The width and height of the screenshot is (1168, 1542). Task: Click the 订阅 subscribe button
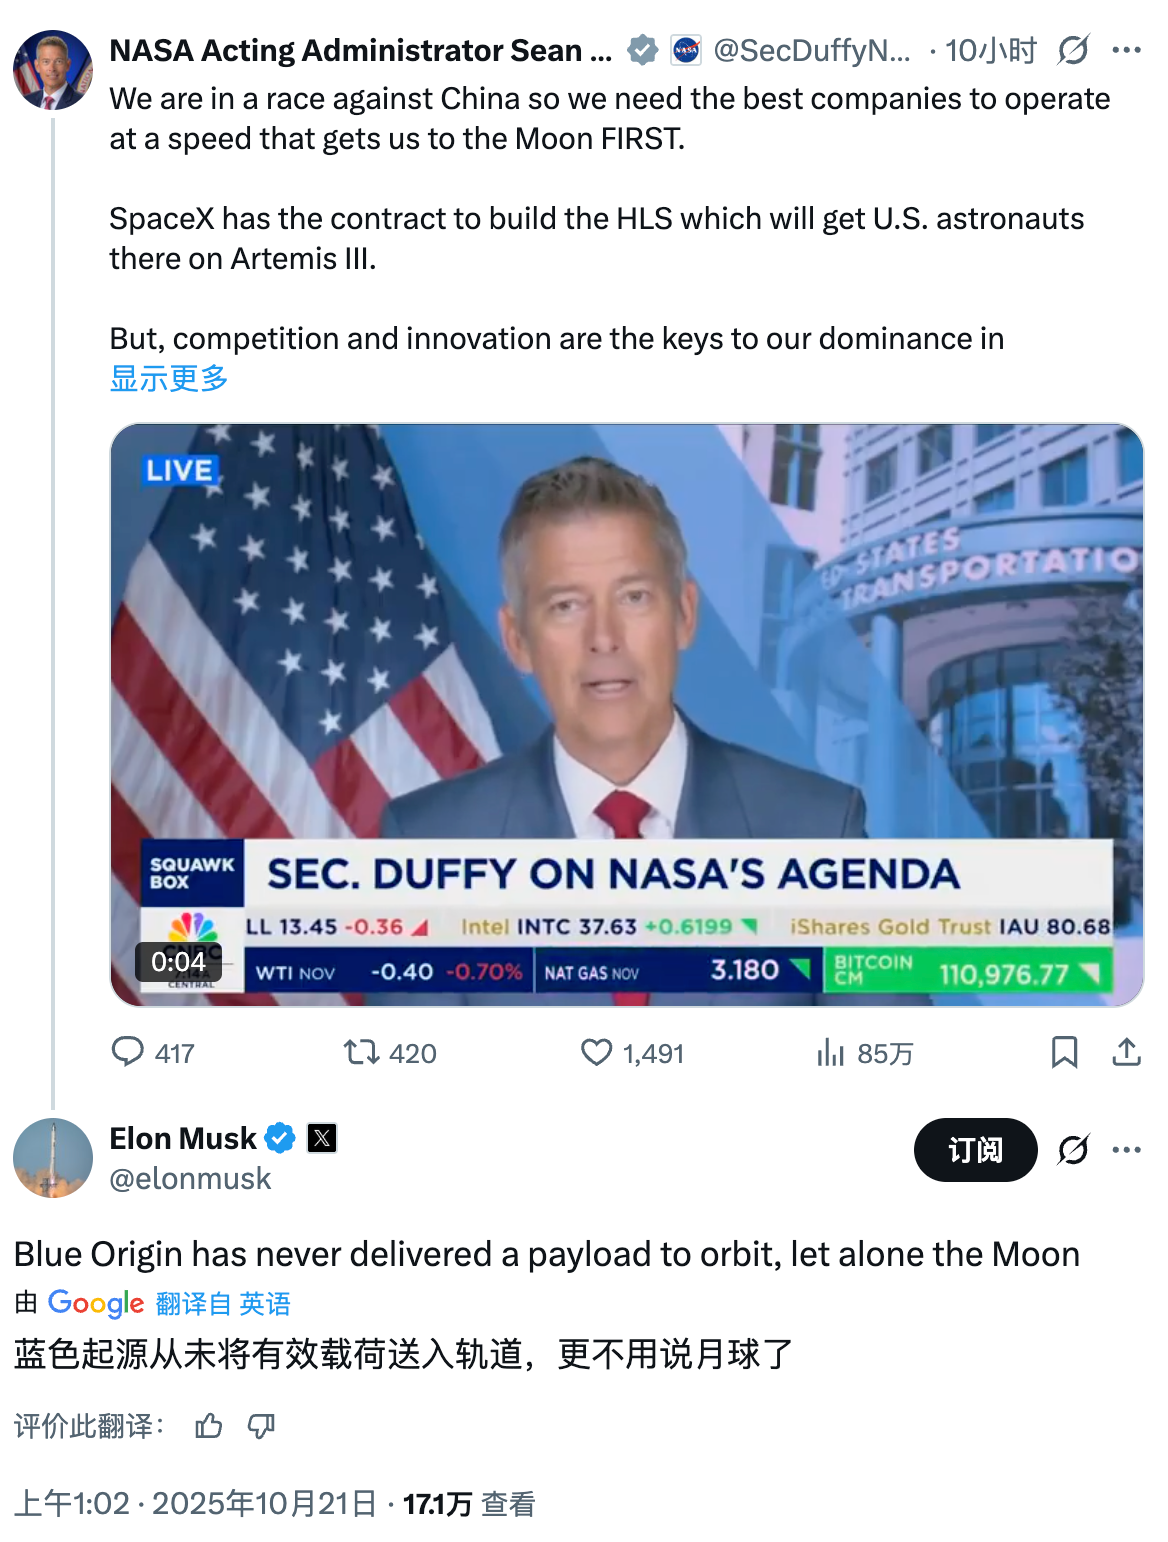(x=975, y=1150)
